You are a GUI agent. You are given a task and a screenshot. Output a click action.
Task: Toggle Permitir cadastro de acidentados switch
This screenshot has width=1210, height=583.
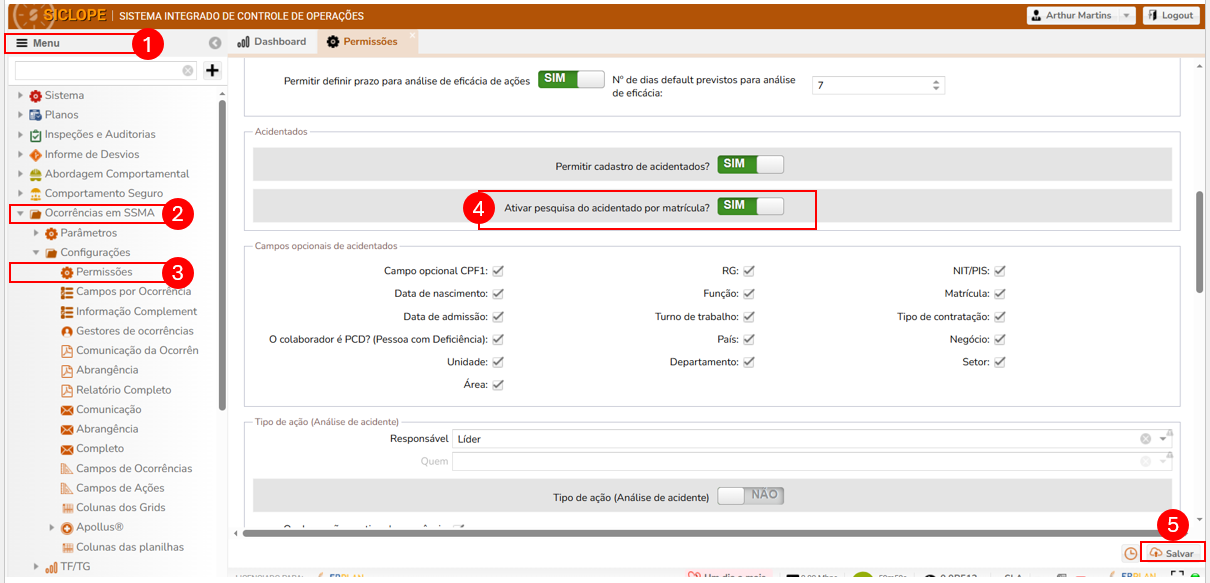tap(750, 164)
